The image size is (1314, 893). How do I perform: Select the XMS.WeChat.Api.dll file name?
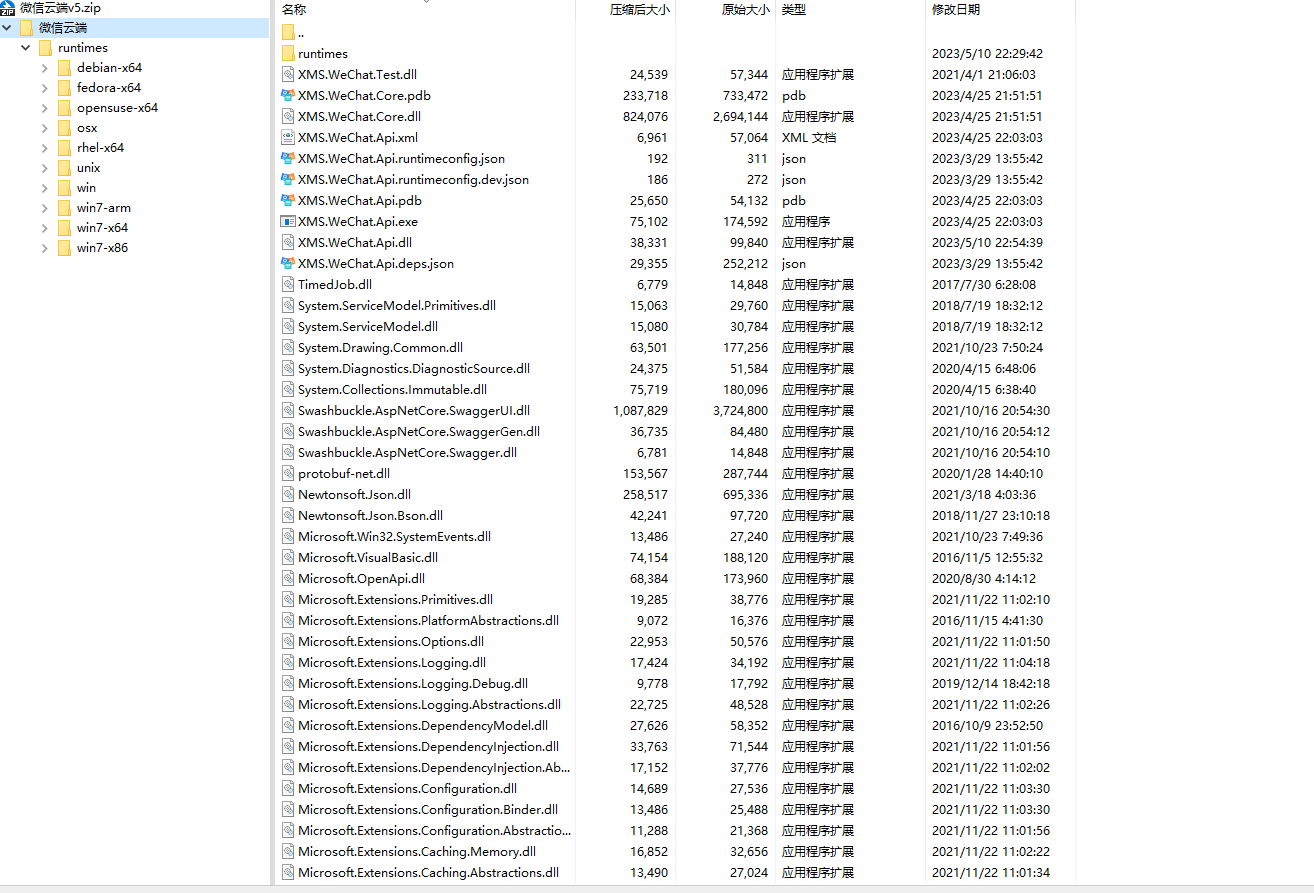tap(354, 243)
